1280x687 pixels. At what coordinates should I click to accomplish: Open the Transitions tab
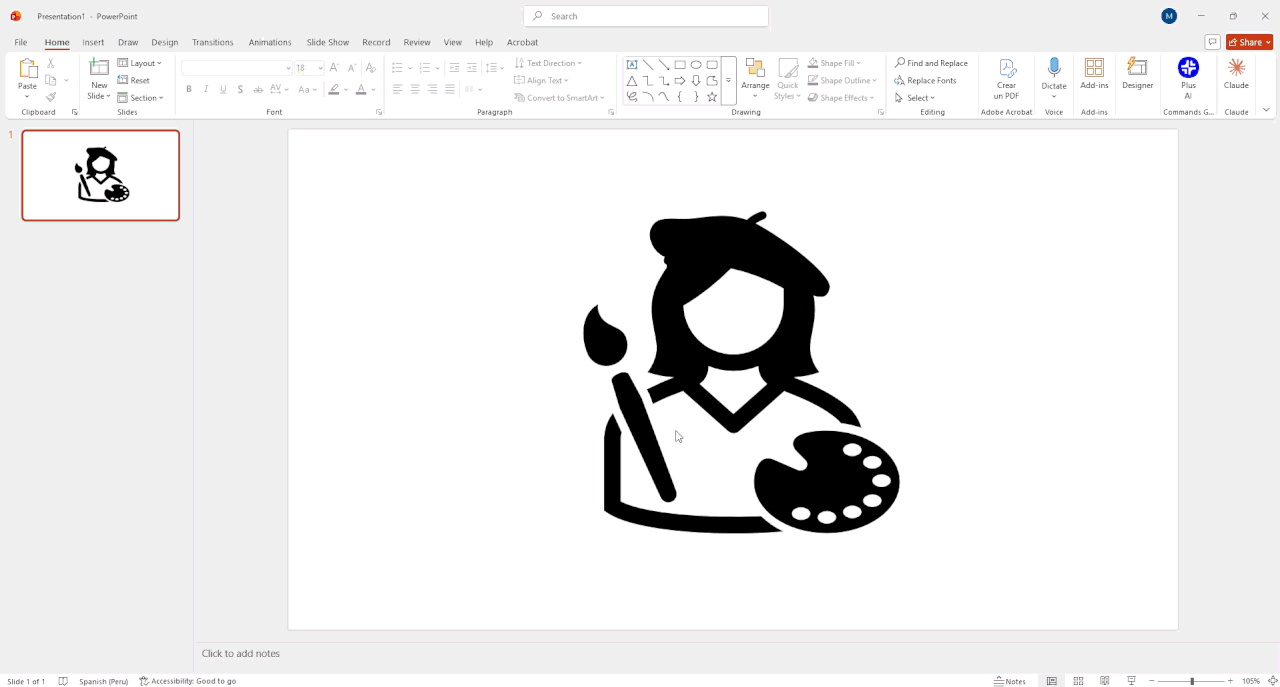click(x=213, y=42)
